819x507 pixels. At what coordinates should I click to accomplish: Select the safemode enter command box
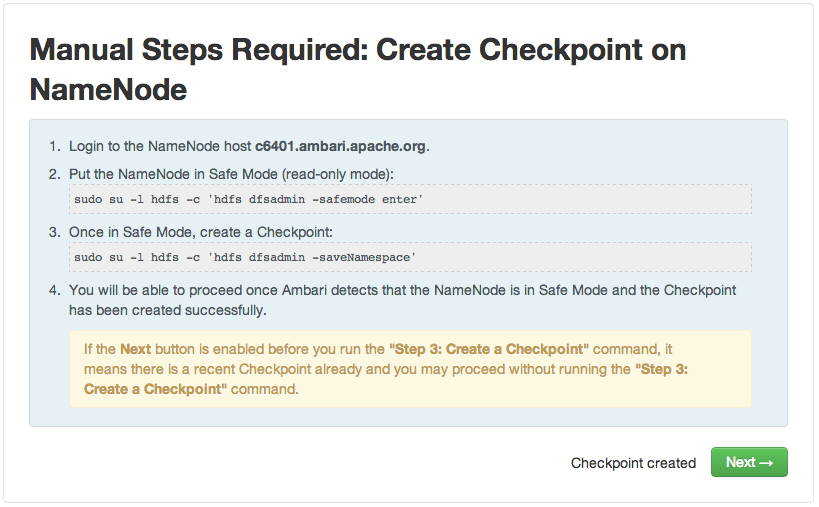(x=410, y=199)
